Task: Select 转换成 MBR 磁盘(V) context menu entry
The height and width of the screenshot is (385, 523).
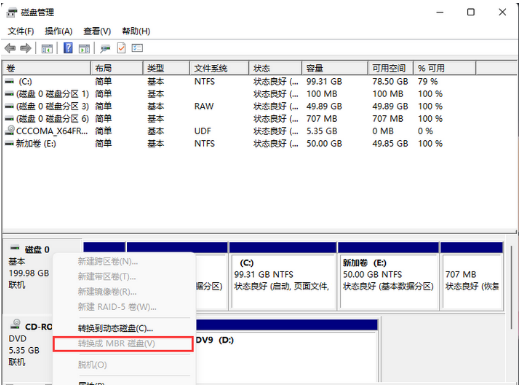Action: coord(123,344)
